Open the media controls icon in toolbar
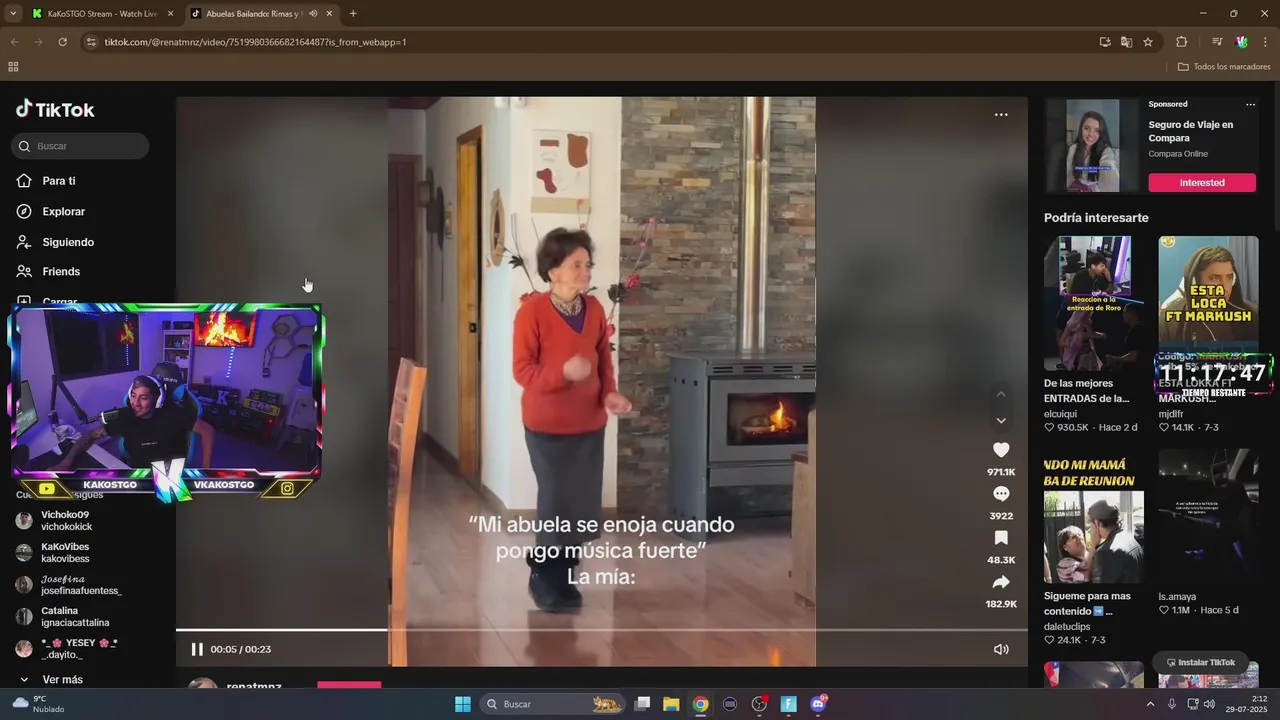The image size is (1280, 720). pos(1217,42)
